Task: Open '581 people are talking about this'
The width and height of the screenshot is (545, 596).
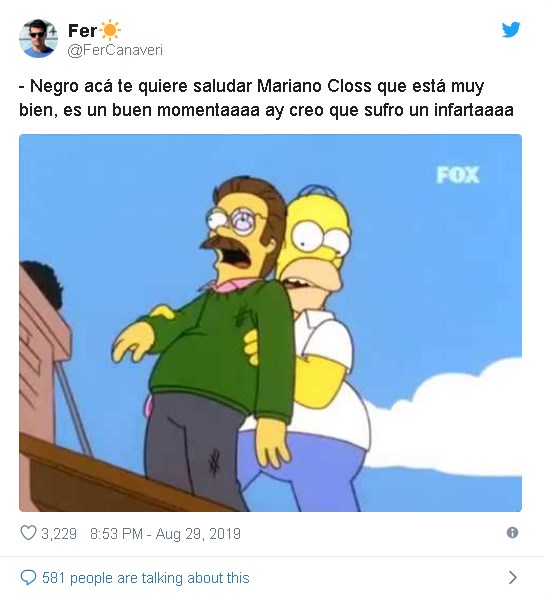Action: coord(146,578)
